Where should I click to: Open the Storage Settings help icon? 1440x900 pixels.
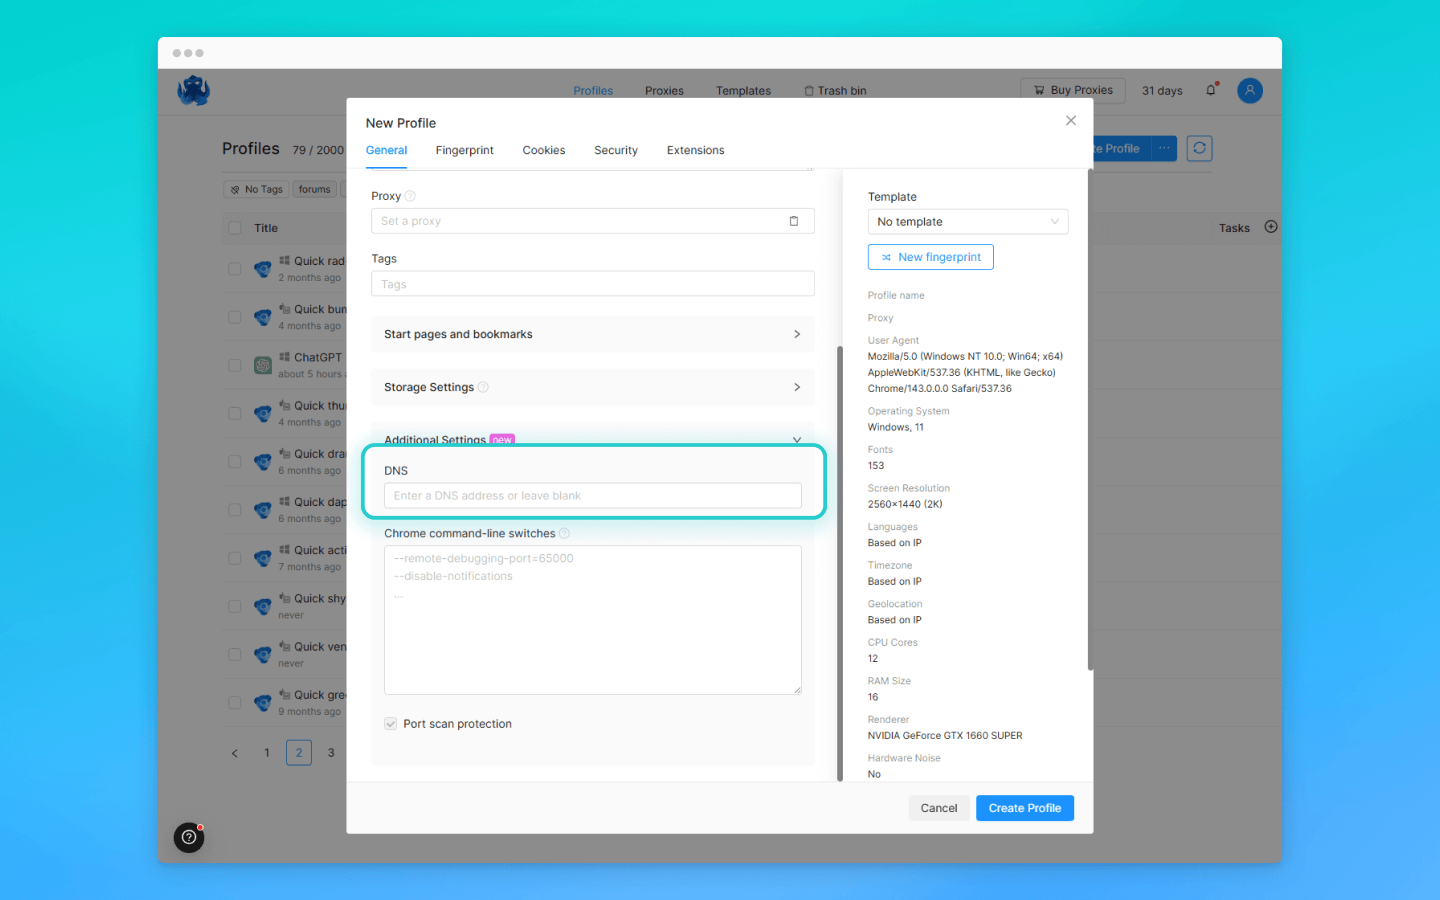pyautogui.click(x=483, y=387)
